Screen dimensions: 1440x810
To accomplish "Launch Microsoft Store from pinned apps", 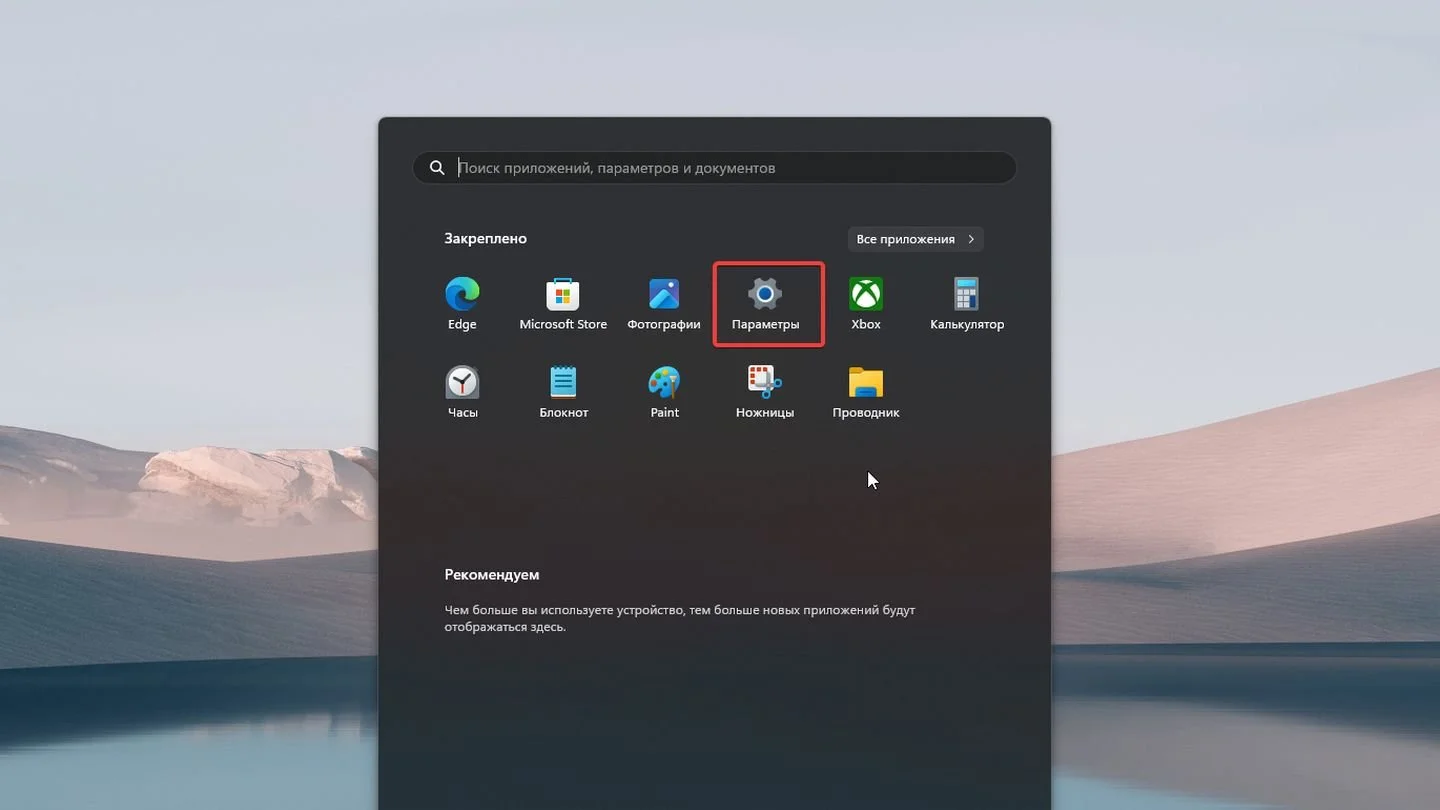I will [563, 304].
